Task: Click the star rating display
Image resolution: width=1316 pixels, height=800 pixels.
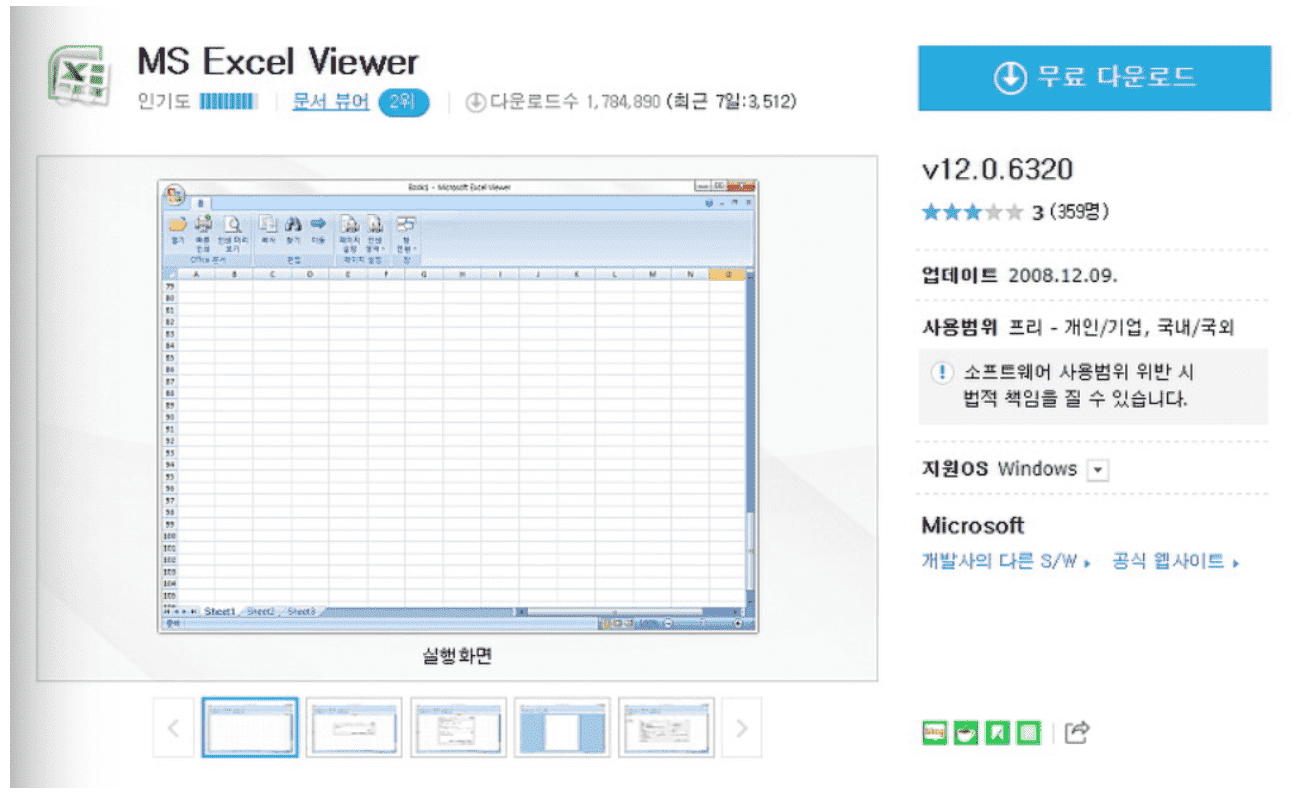Action: coord(972,211)
